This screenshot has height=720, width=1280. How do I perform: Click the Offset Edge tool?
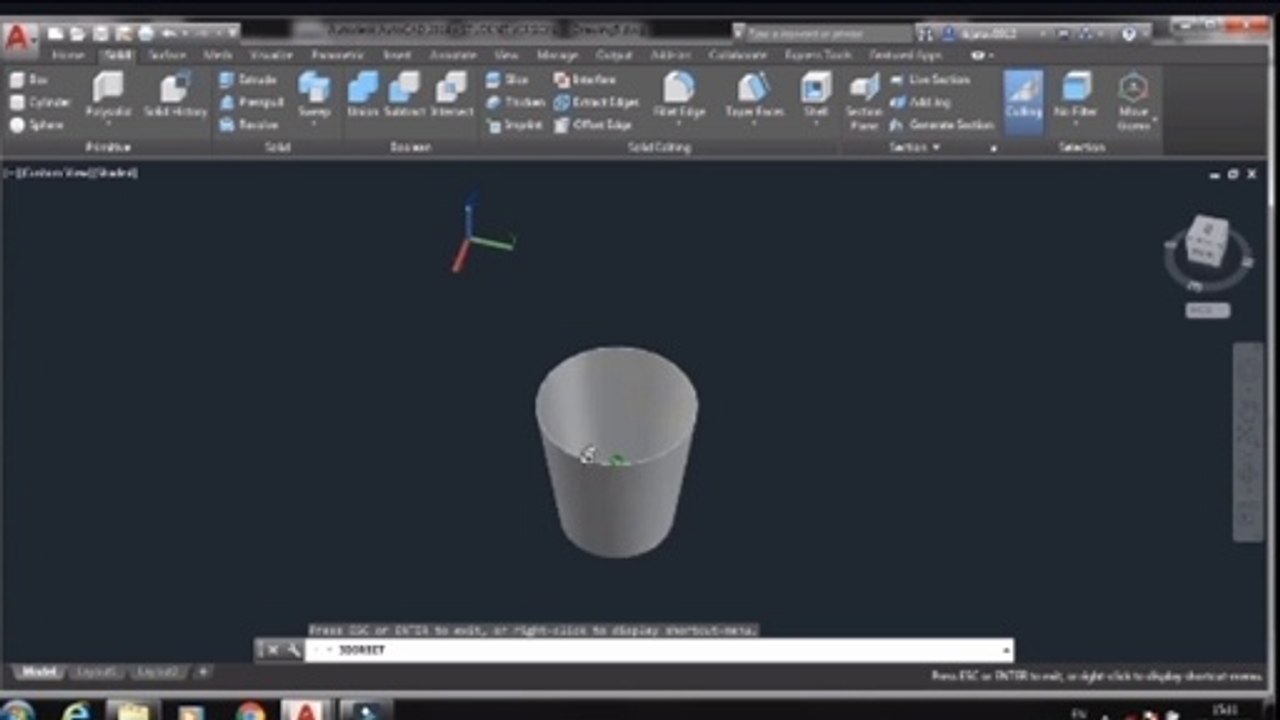(x=593, y=125)
